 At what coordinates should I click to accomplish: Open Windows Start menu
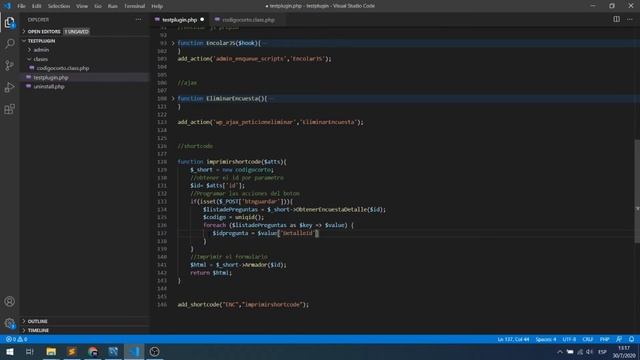[x=10, y=351]
